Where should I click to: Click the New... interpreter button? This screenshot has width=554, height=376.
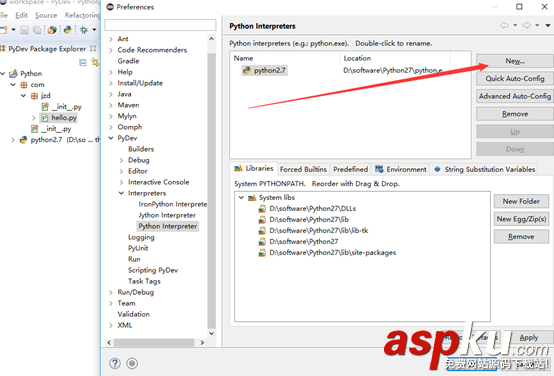[x=515, y=61]
